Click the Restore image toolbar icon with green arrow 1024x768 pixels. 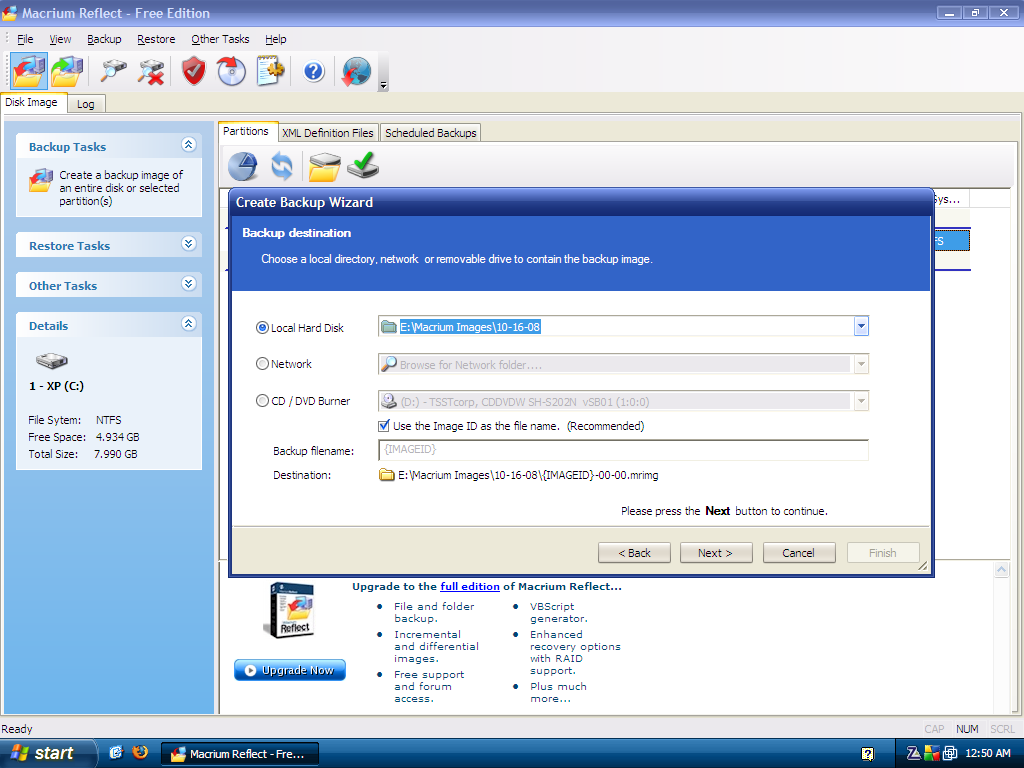pos(67,71)
